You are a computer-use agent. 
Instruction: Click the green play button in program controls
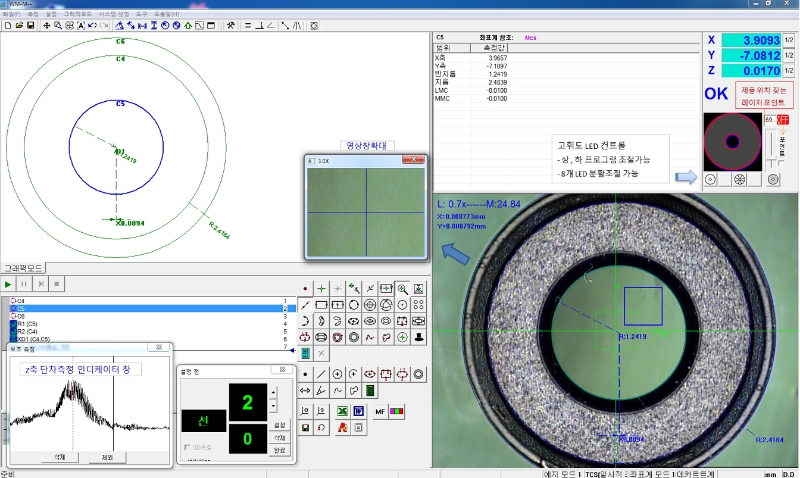point(9,284)
